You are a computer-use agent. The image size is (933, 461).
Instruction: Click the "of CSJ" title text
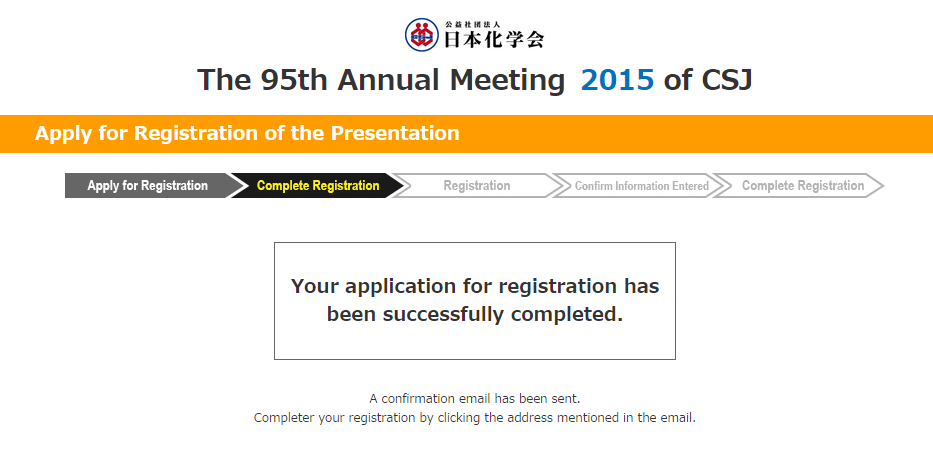pos(708,80)
